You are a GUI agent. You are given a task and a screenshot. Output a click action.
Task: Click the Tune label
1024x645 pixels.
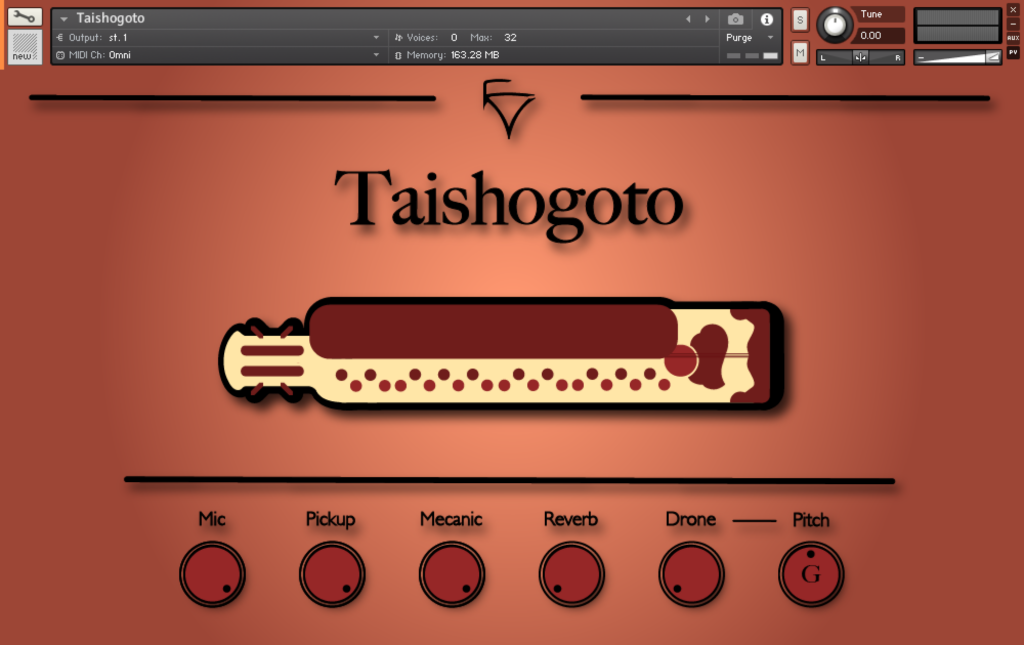871,14
